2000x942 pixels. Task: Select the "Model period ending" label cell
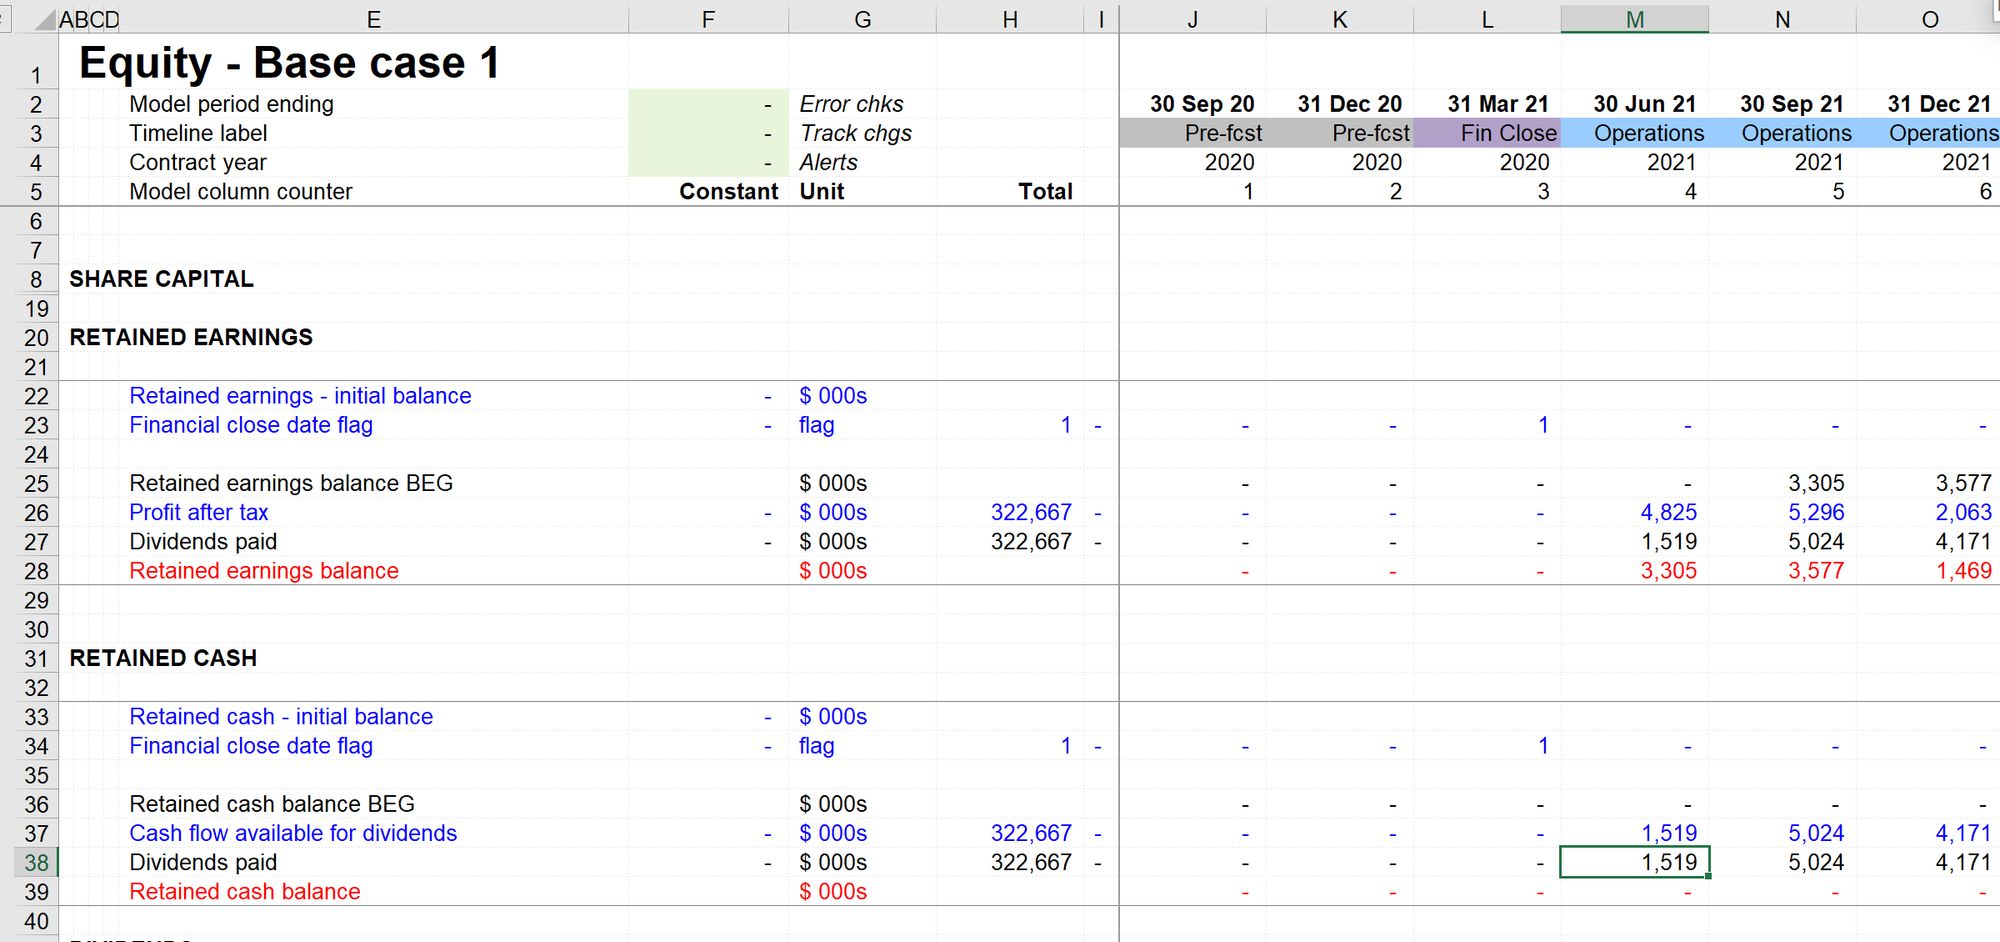click(x=231, y=104)
